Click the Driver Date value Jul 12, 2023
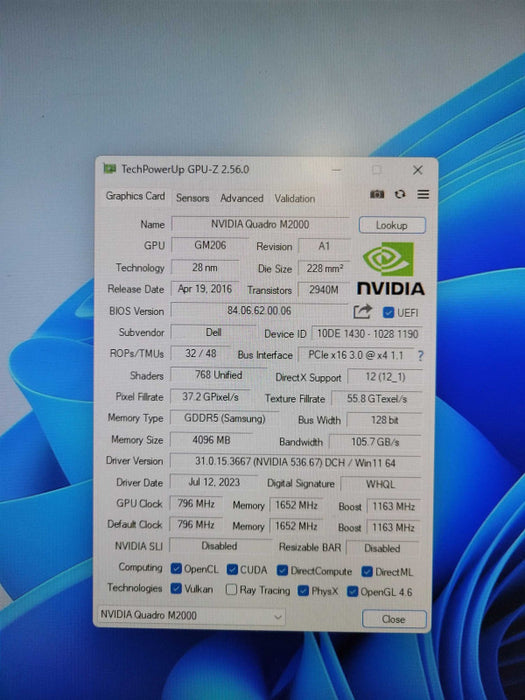The width and height of the screenshot is (525, 700). [x=214, y=482]
